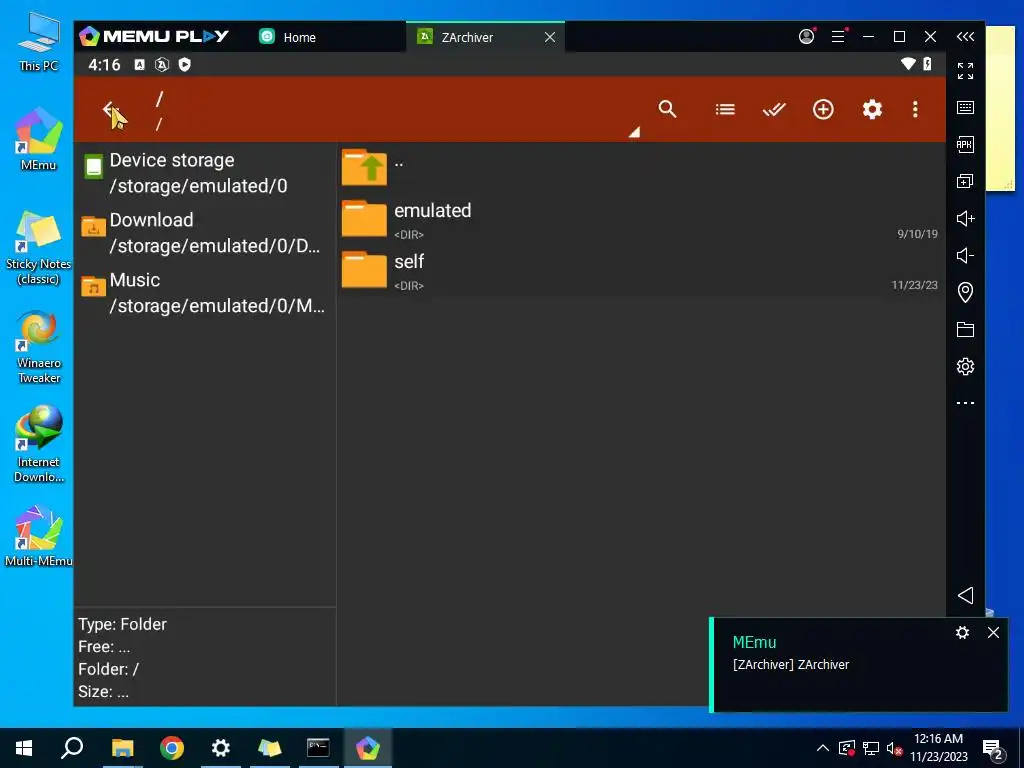Click the 'Folder: /' info line
Viewport: 1024px width, 768px height.
[108, 669]
